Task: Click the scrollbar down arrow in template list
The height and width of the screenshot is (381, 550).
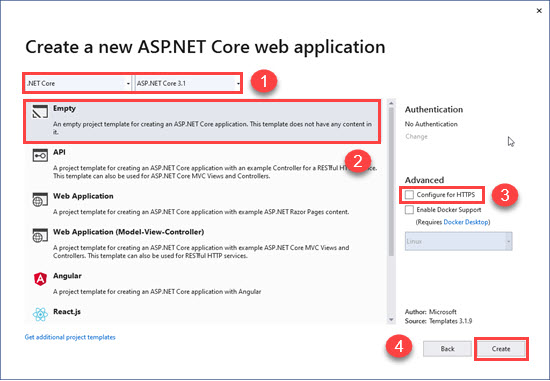Action: tap(391, 320)
